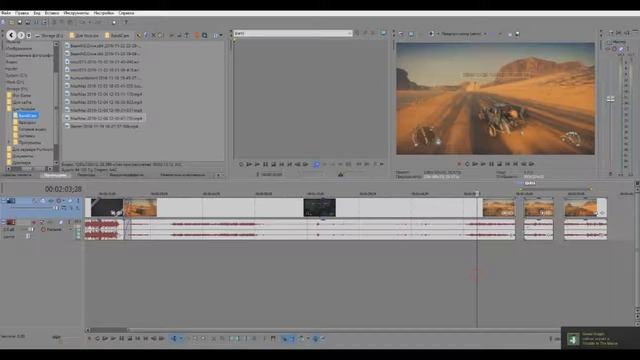Click the timeline cursor position timecode display
The image size is (640, 360).
[63, 189]
